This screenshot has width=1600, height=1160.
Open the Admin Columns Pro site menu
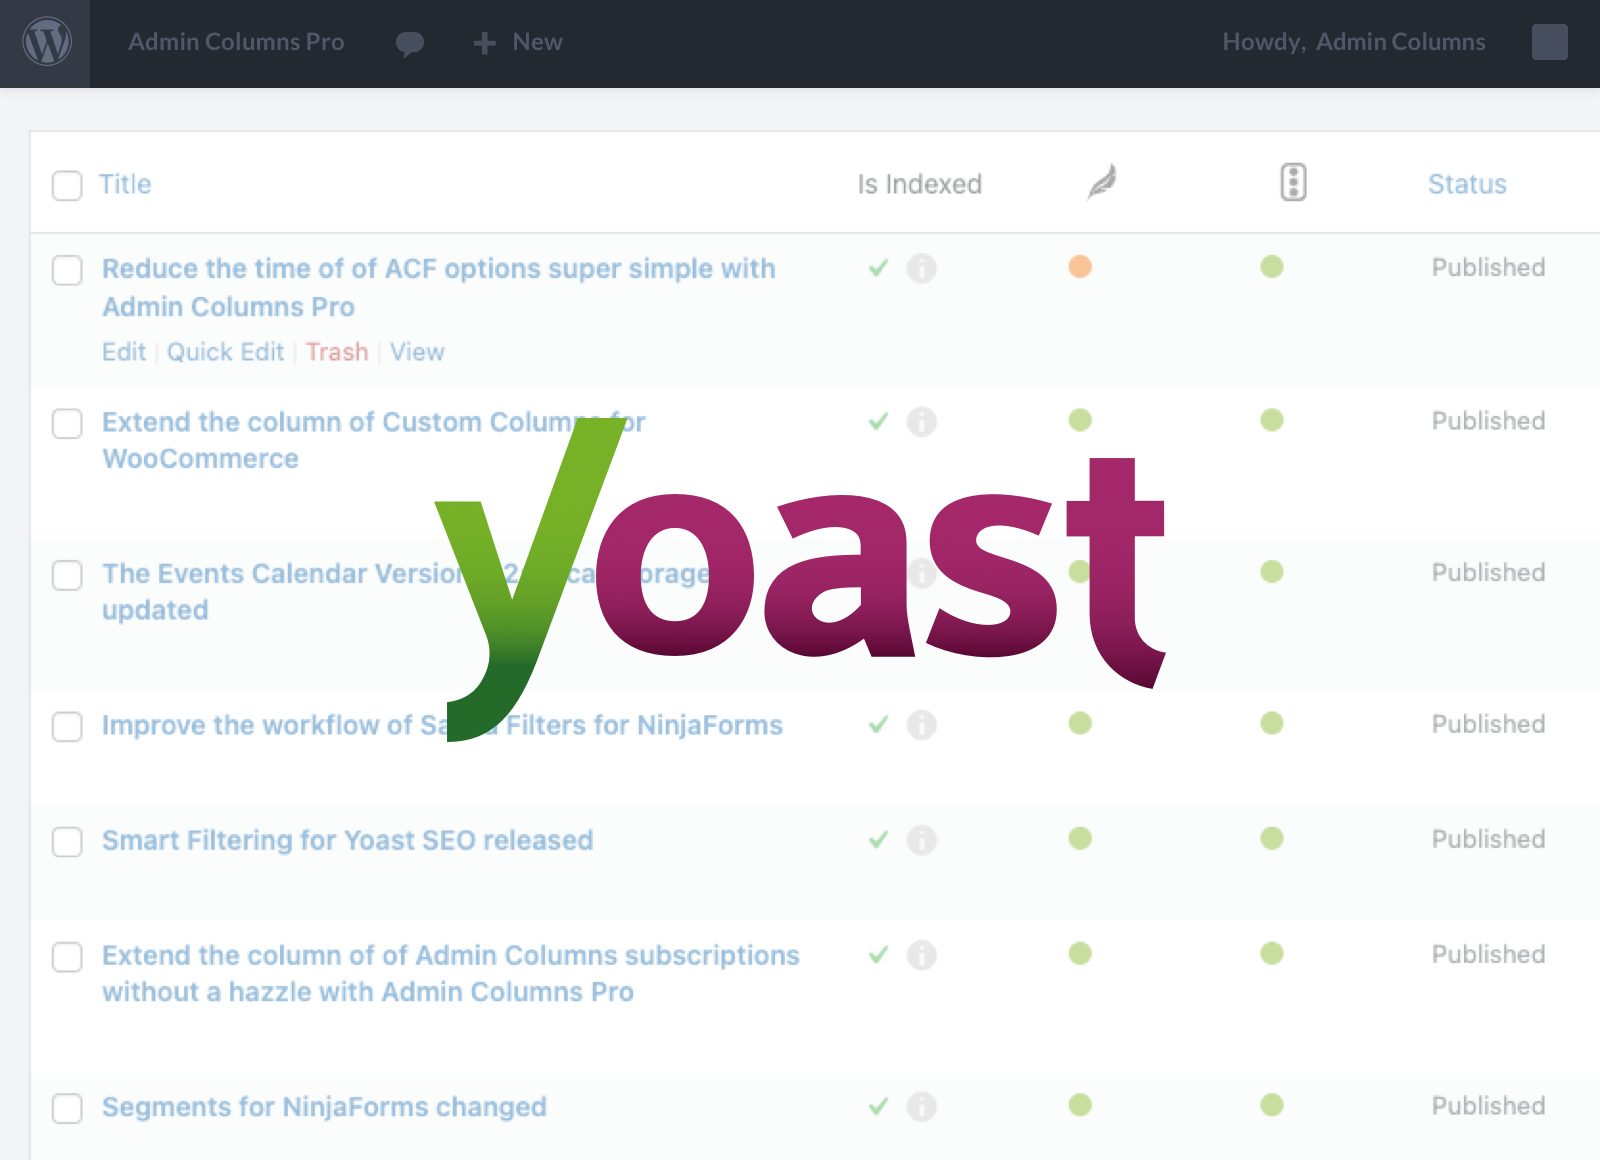pos(236,42)
